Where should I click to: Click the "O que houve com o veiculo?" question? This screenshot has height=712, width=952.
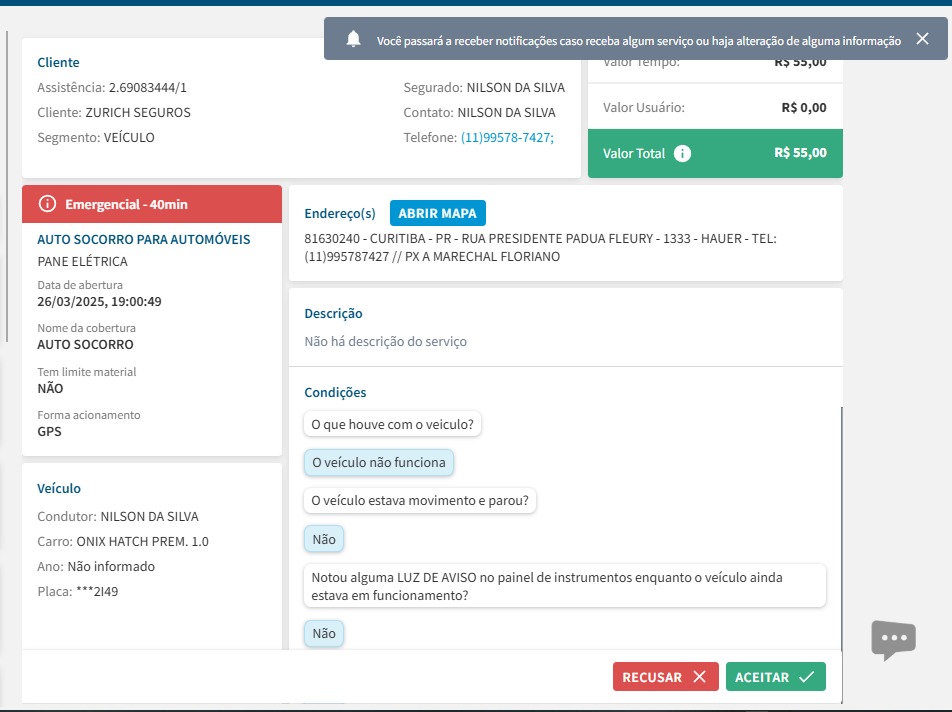pos(393,424)
